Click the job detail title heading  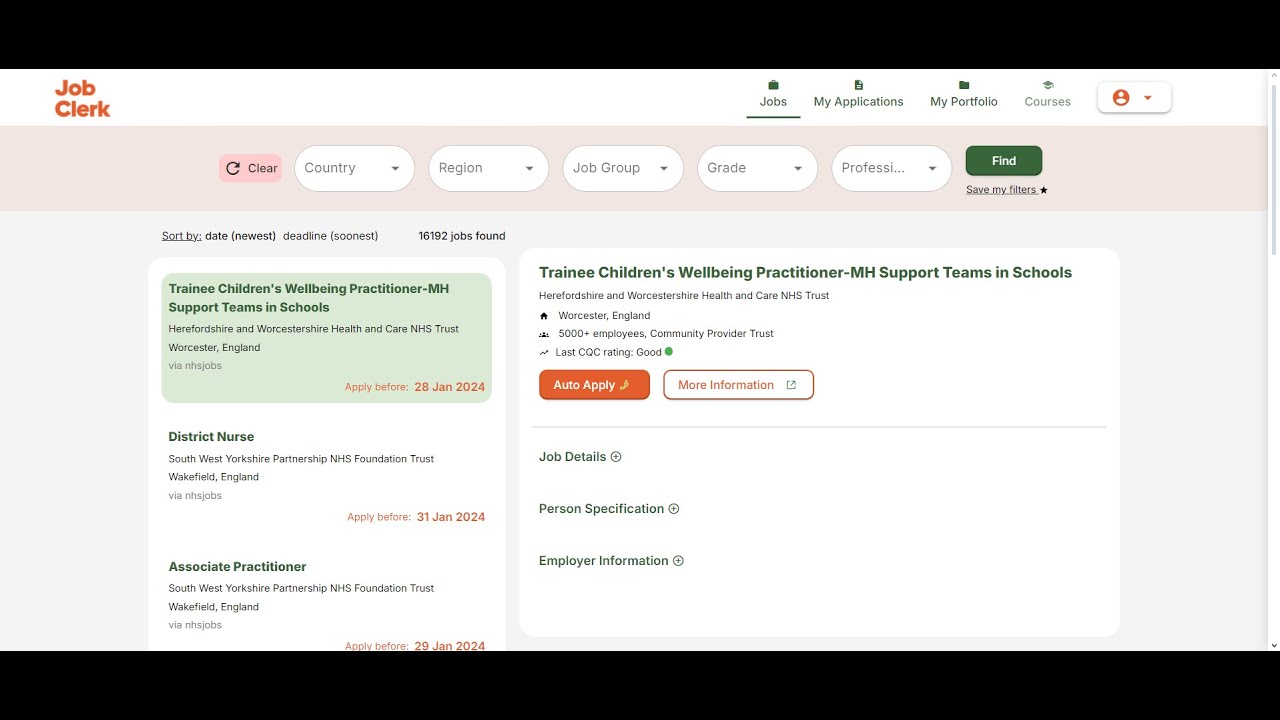(x=805, y=272)
